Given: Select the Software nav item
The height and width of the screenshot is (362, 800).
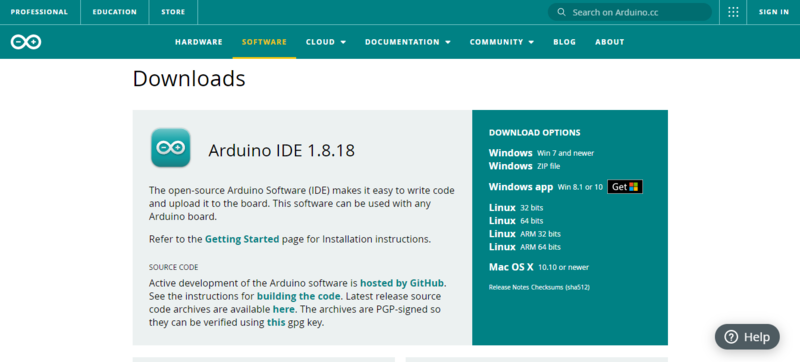Looking at the screenshot, I should coord(264,42).
